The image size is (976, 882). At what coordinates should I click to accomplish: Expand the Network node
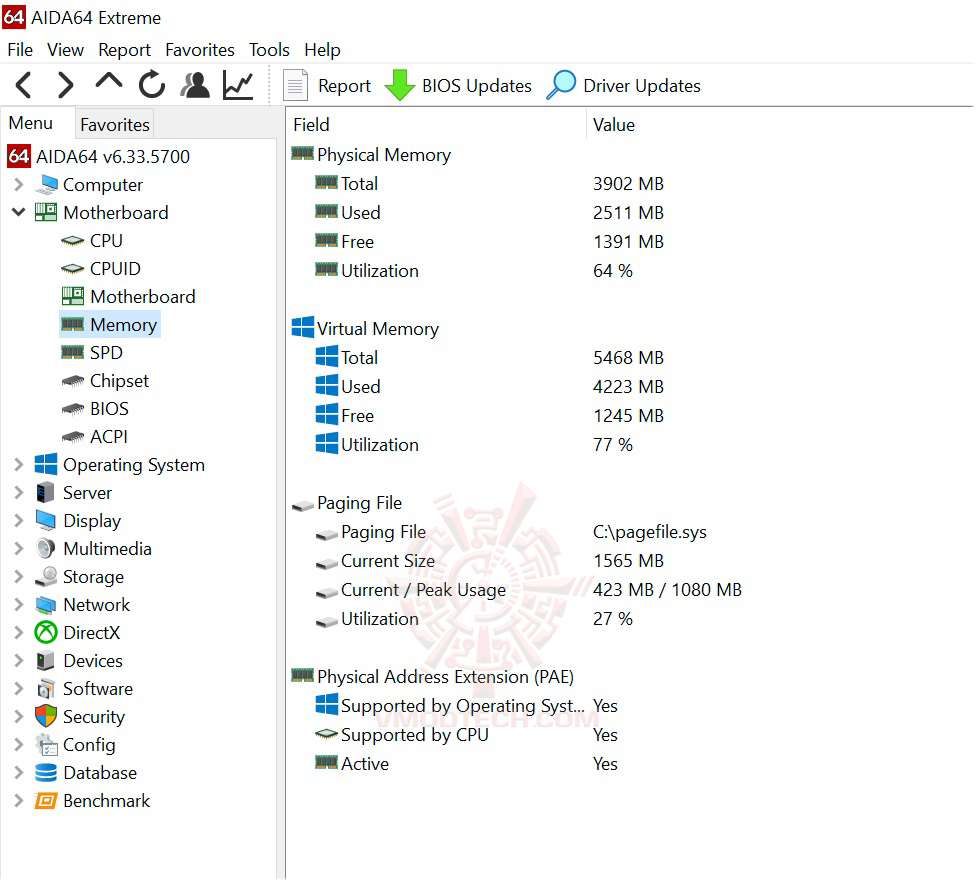coord(19,605)
